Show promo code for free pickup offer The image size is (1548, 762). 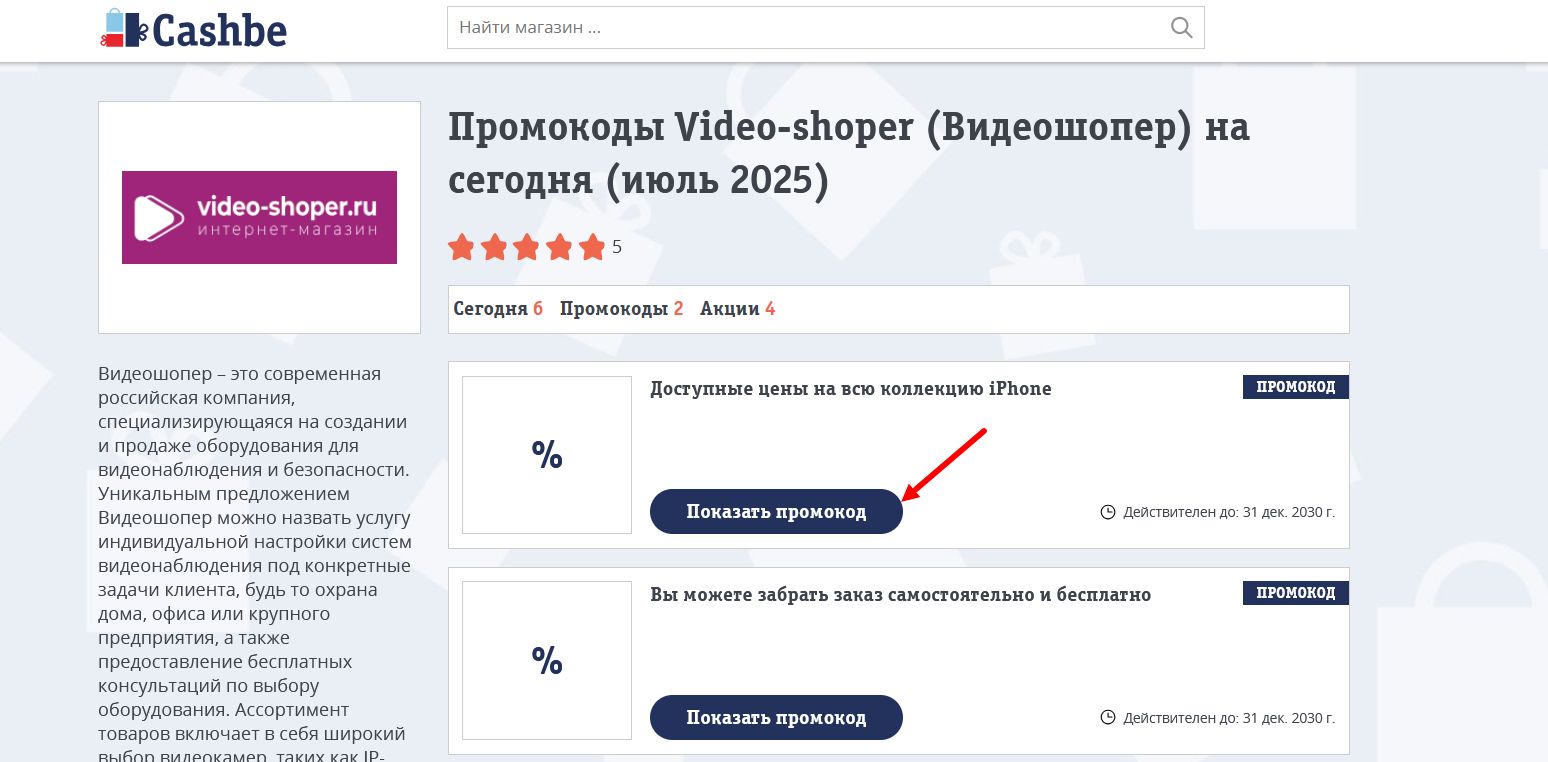pos(776,717)
